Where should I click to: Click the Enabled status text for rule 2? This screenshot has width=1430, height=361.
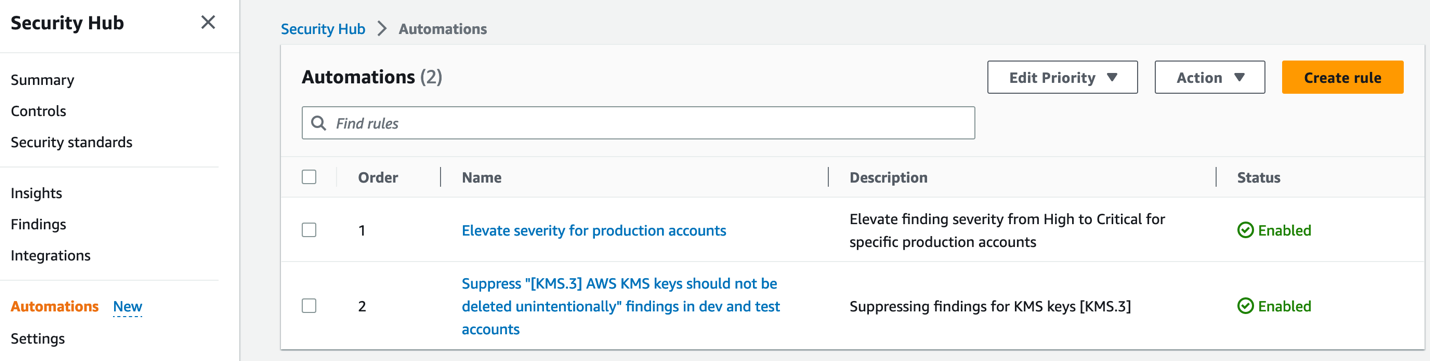point(1284,306)
